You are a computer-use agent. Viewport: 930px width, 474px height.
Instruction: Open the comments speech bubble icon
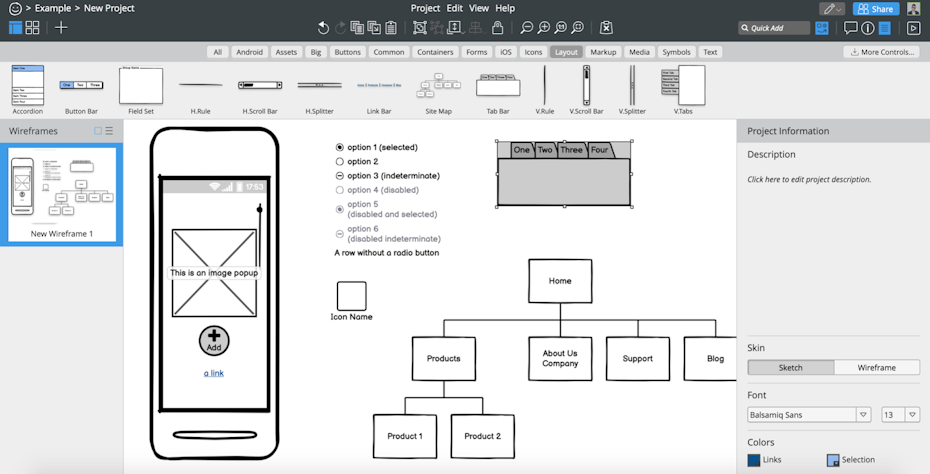(850, 28)
